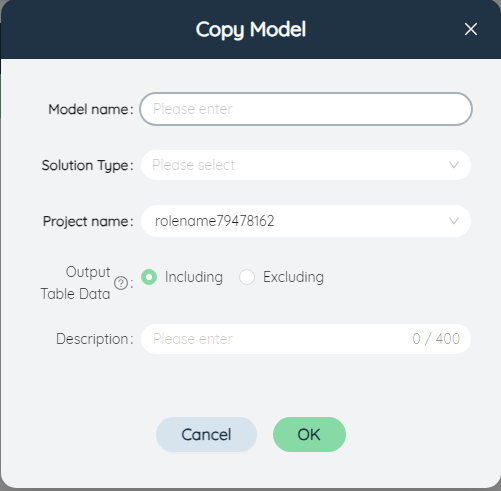Close the Copy Model dialog
The width and height of the screenshot is (501, 491).
tap(471, 29)
